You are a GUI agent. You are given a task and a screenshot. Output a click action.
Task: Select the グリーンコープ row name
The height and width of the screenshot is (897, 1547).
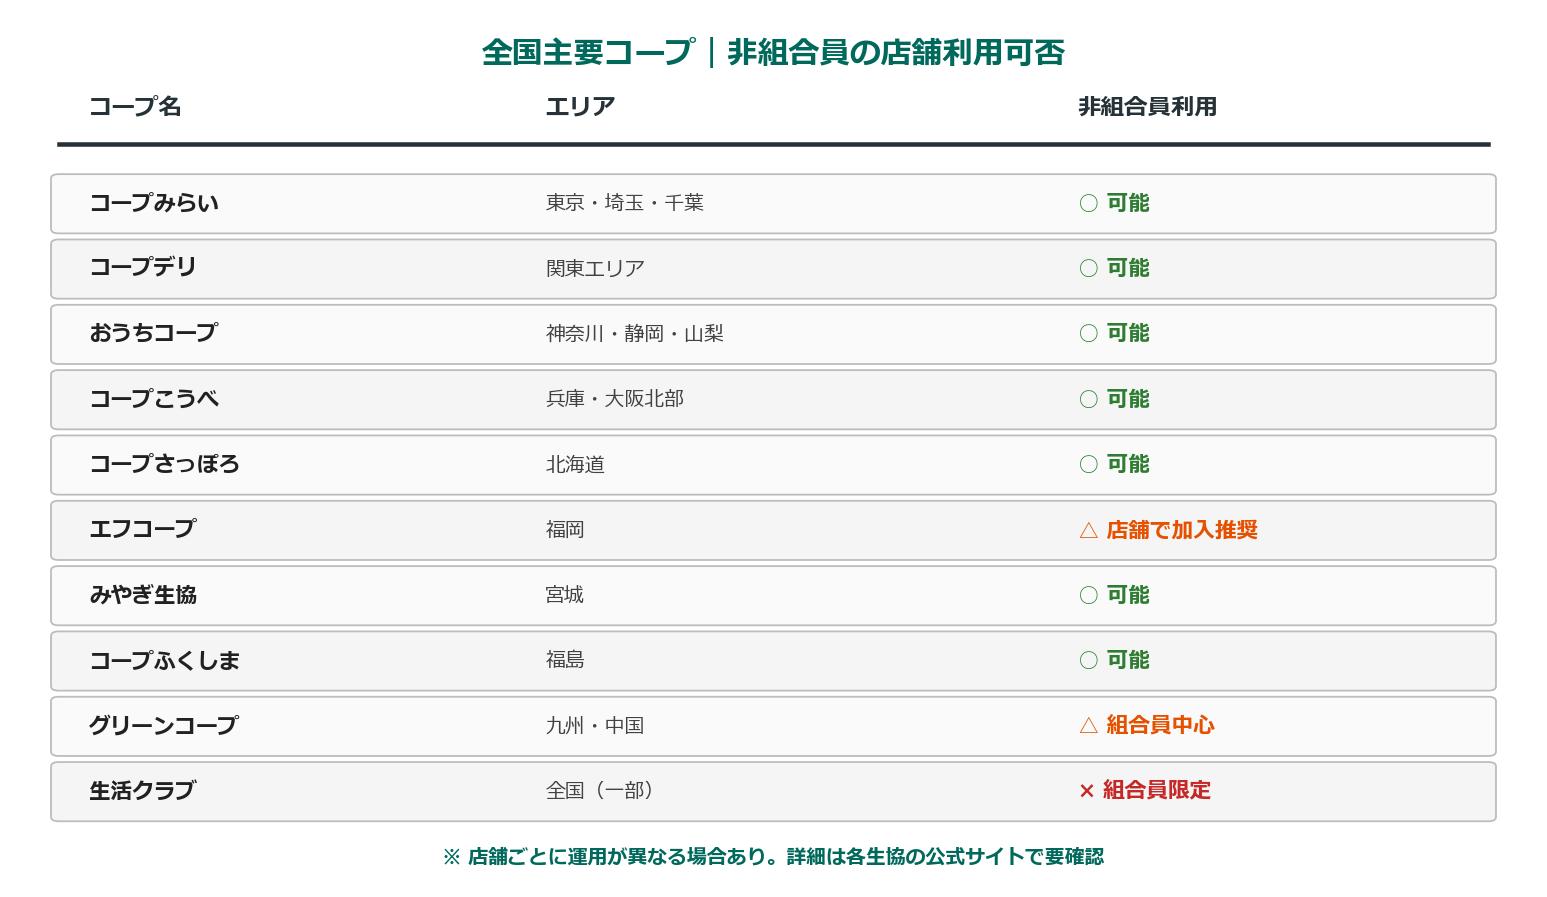point(163,725)
